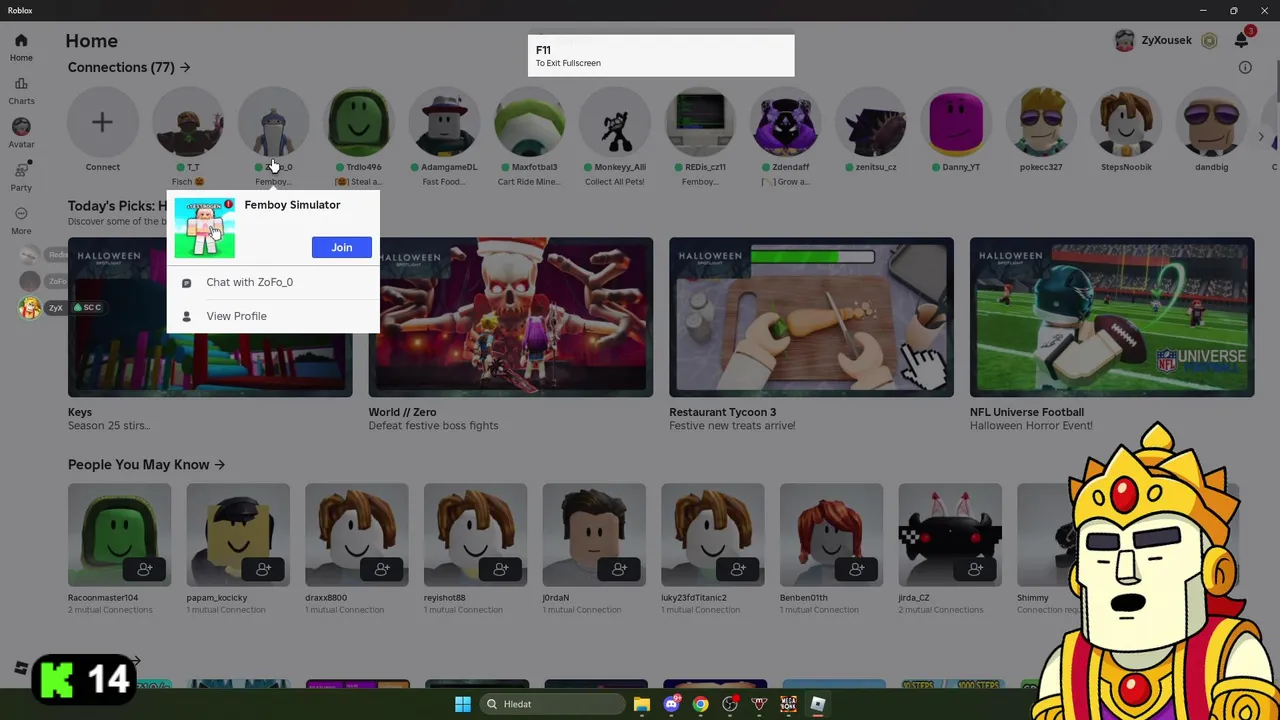Open pokecc327's connection avatar
1280x720 pixels.
click(1041, 123)
